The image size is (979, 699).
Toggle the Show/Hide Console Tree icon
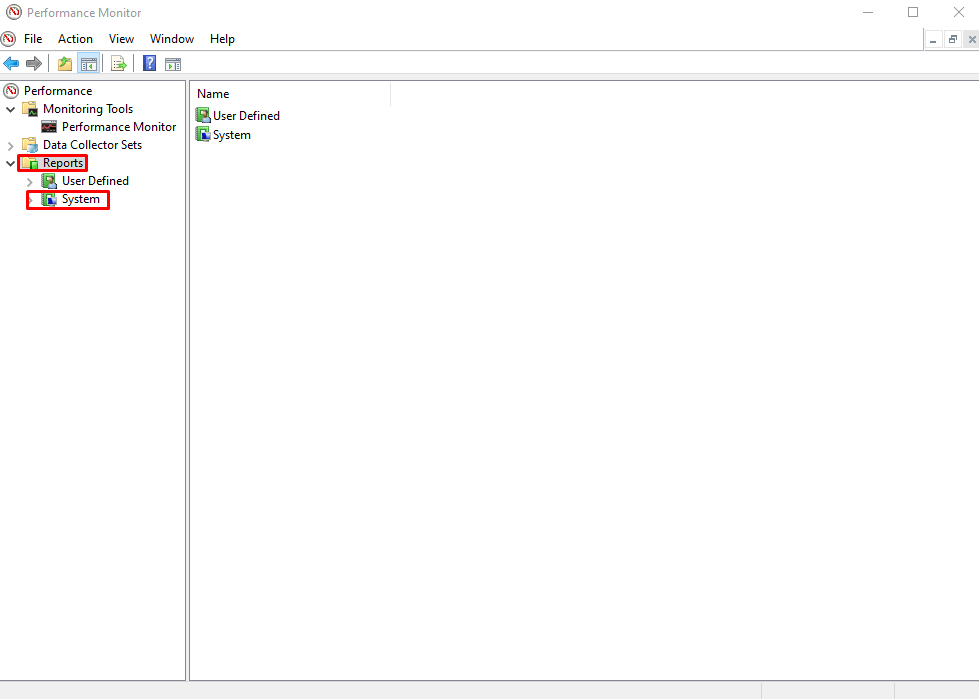click(88, 63)
